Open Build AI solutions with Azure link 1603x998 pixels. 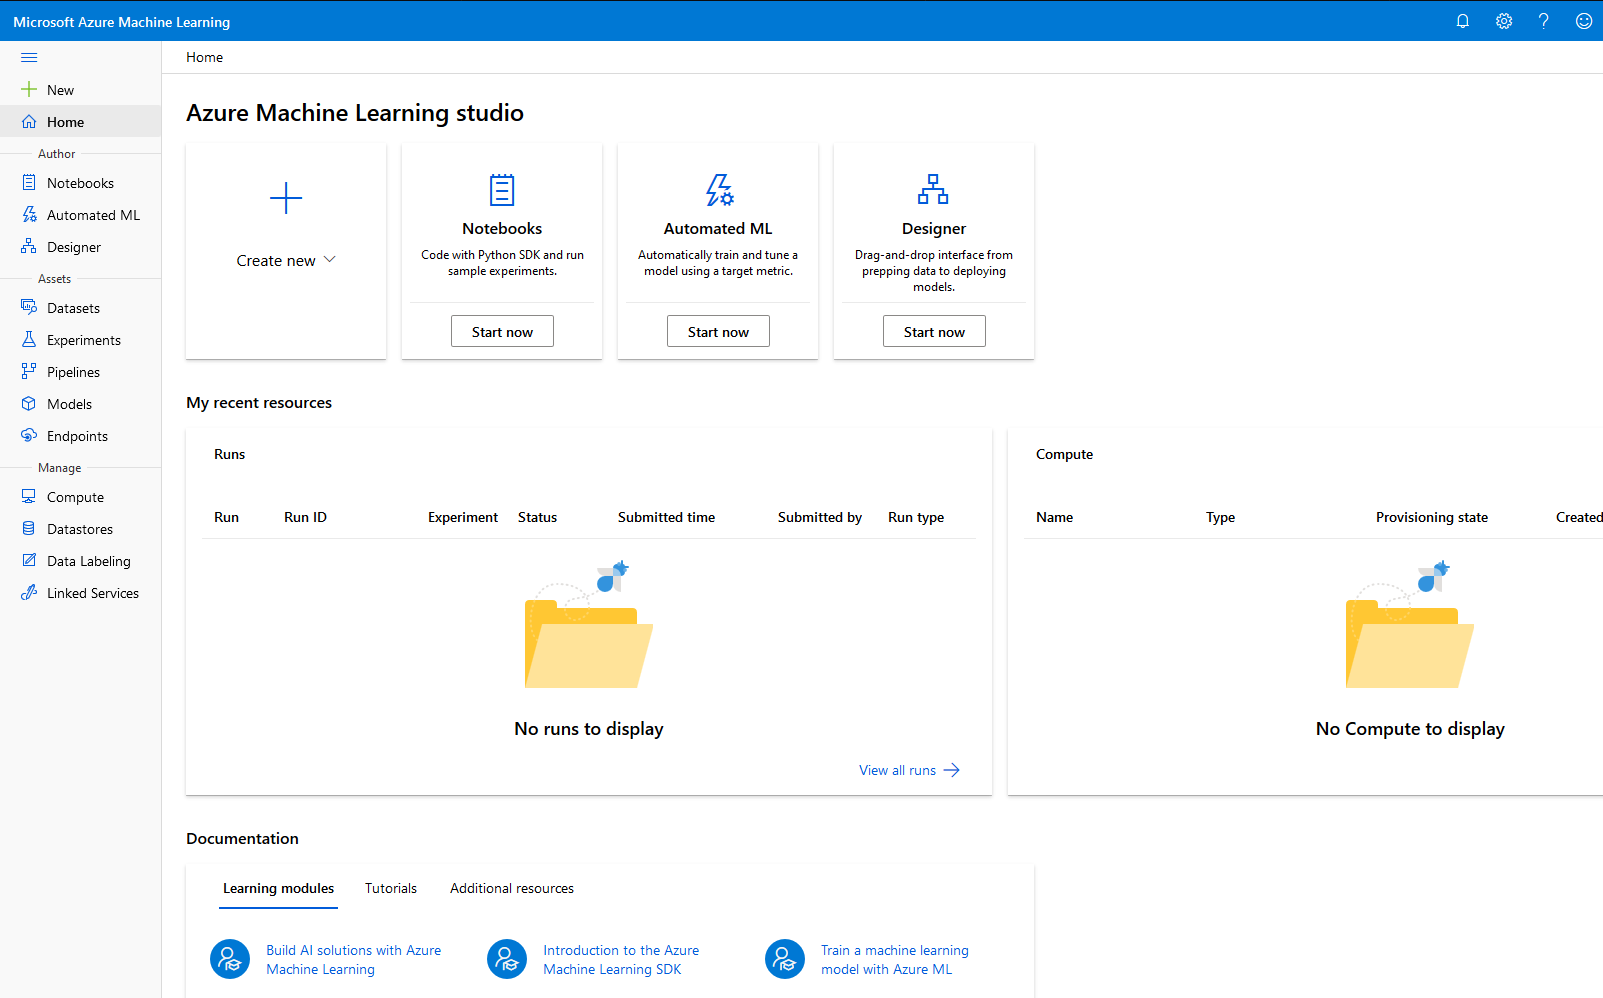(353, 960)
